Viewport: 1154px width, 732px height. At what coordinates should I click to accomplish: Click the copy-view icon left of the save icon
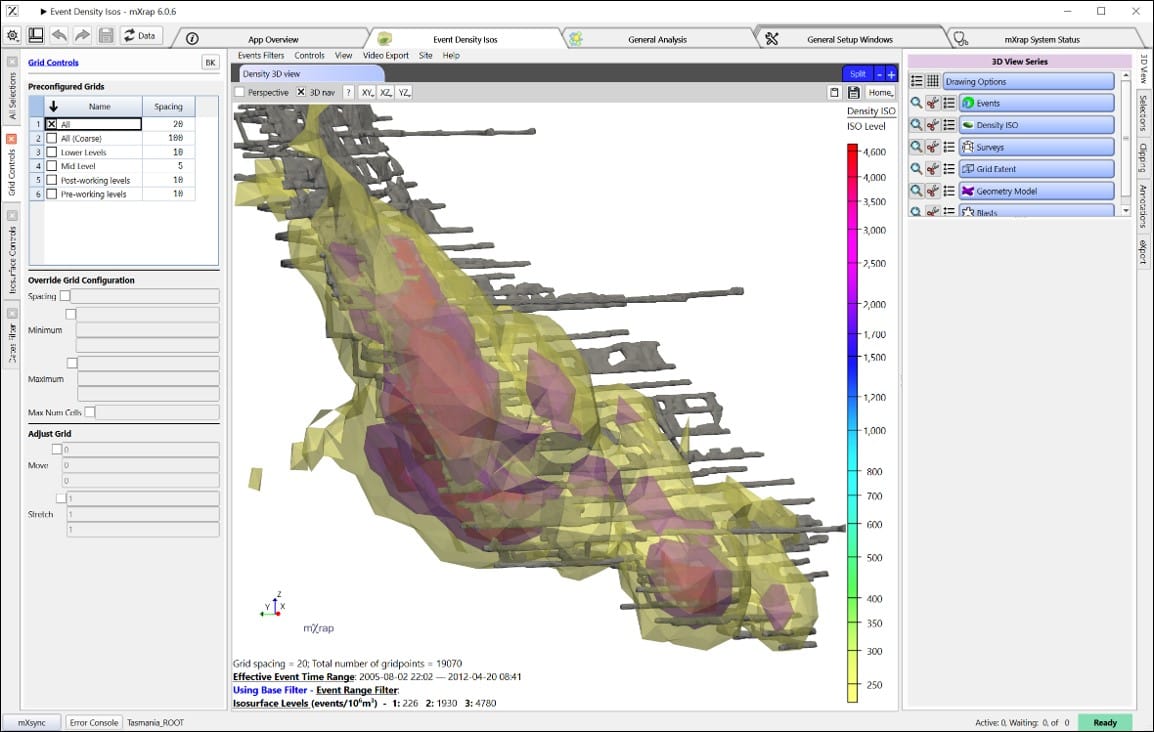[x=835, y=92]
